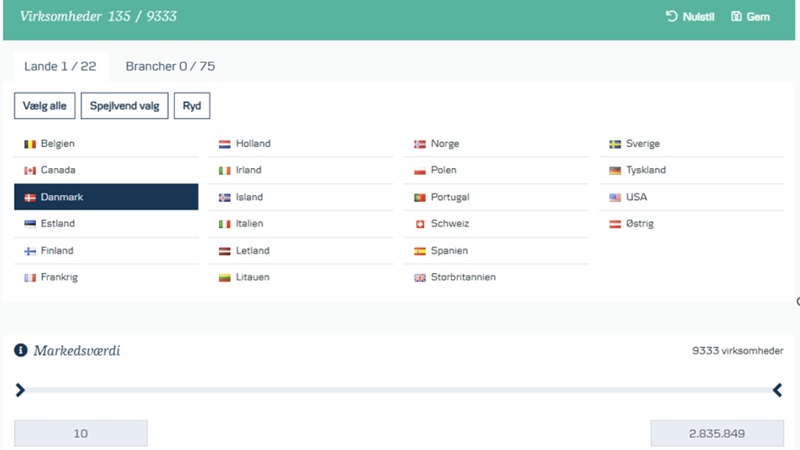The width and height of the screenshot is (800, 450).
Task: Open the Lande 1 / 22 tab
Action: click(60, 67)
